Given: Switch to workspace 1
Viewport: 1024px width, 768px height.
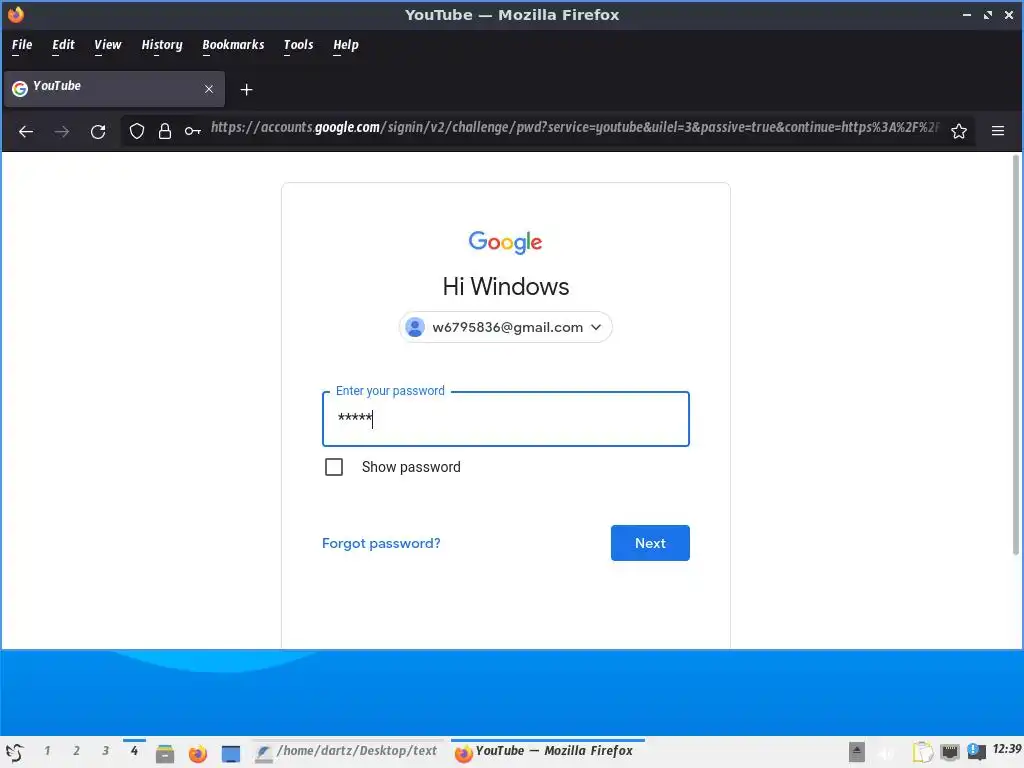Looking at the screenshot, I should click(47, 751).
